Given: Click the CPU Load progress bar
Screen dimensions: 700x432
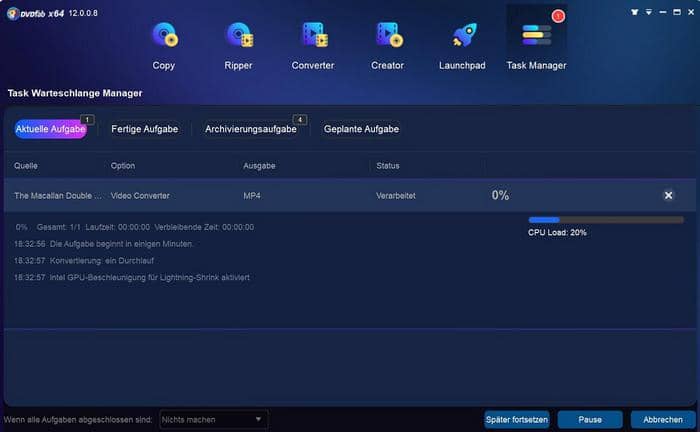Looking at the screenshot, I should click(x=606, y=220).
